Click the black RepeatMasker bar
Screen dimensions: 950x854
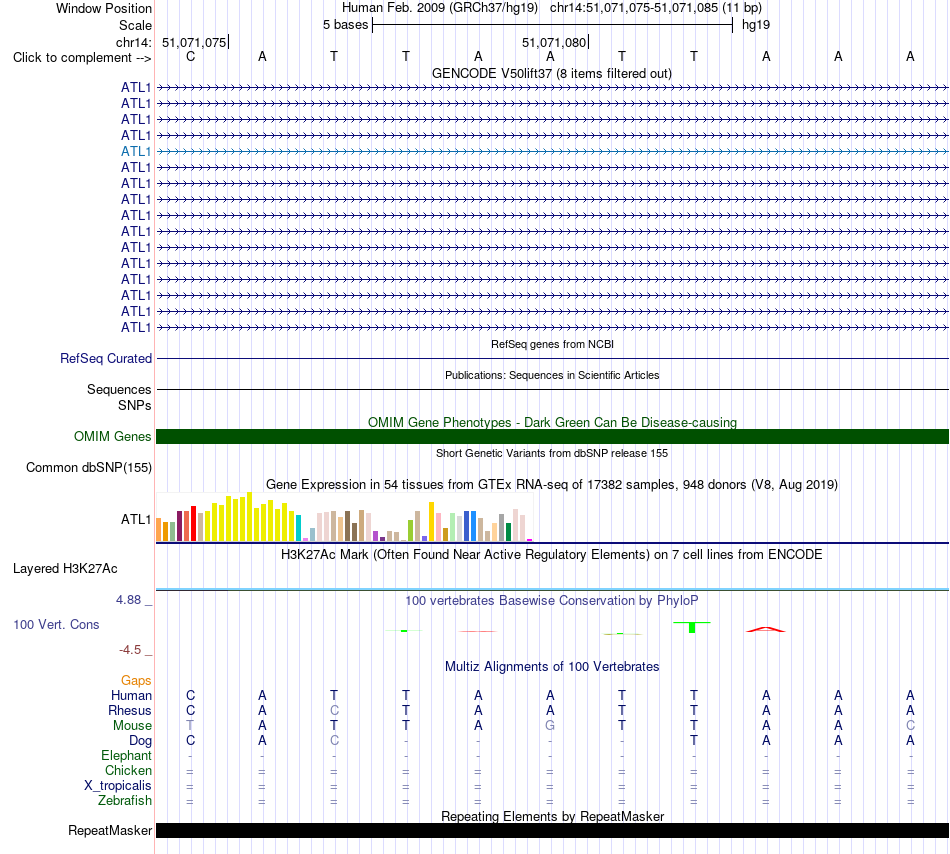(x=553, y=830)
